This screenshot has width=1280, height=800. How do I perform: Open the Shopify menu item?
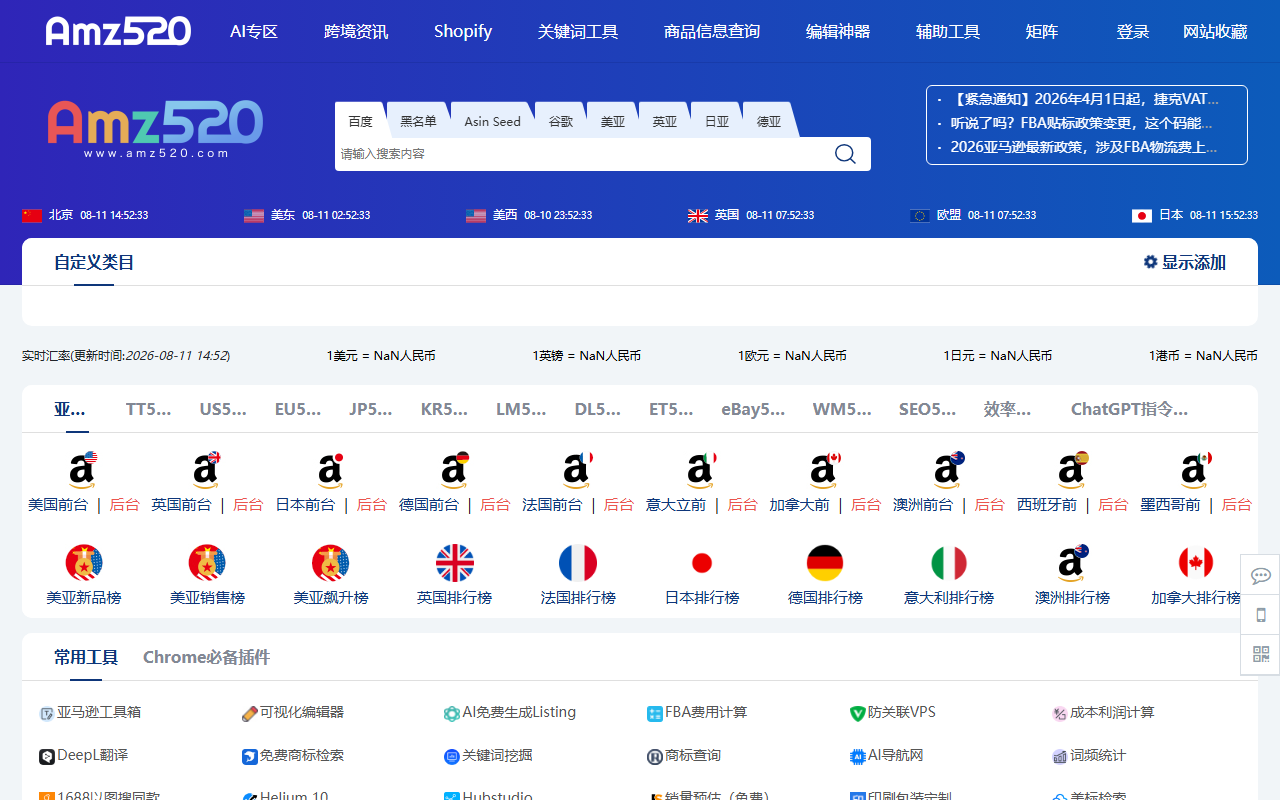pos(463,31)
